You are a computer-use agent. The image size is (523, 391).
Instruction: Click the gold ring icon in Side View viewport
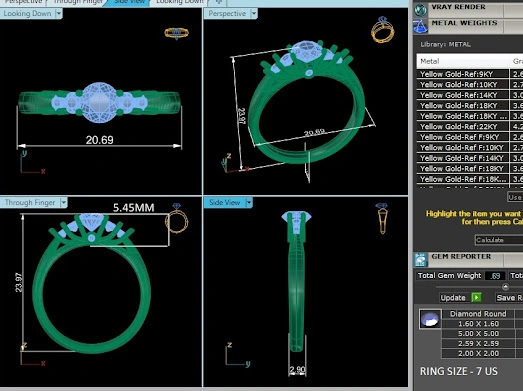tap(382, 219)
